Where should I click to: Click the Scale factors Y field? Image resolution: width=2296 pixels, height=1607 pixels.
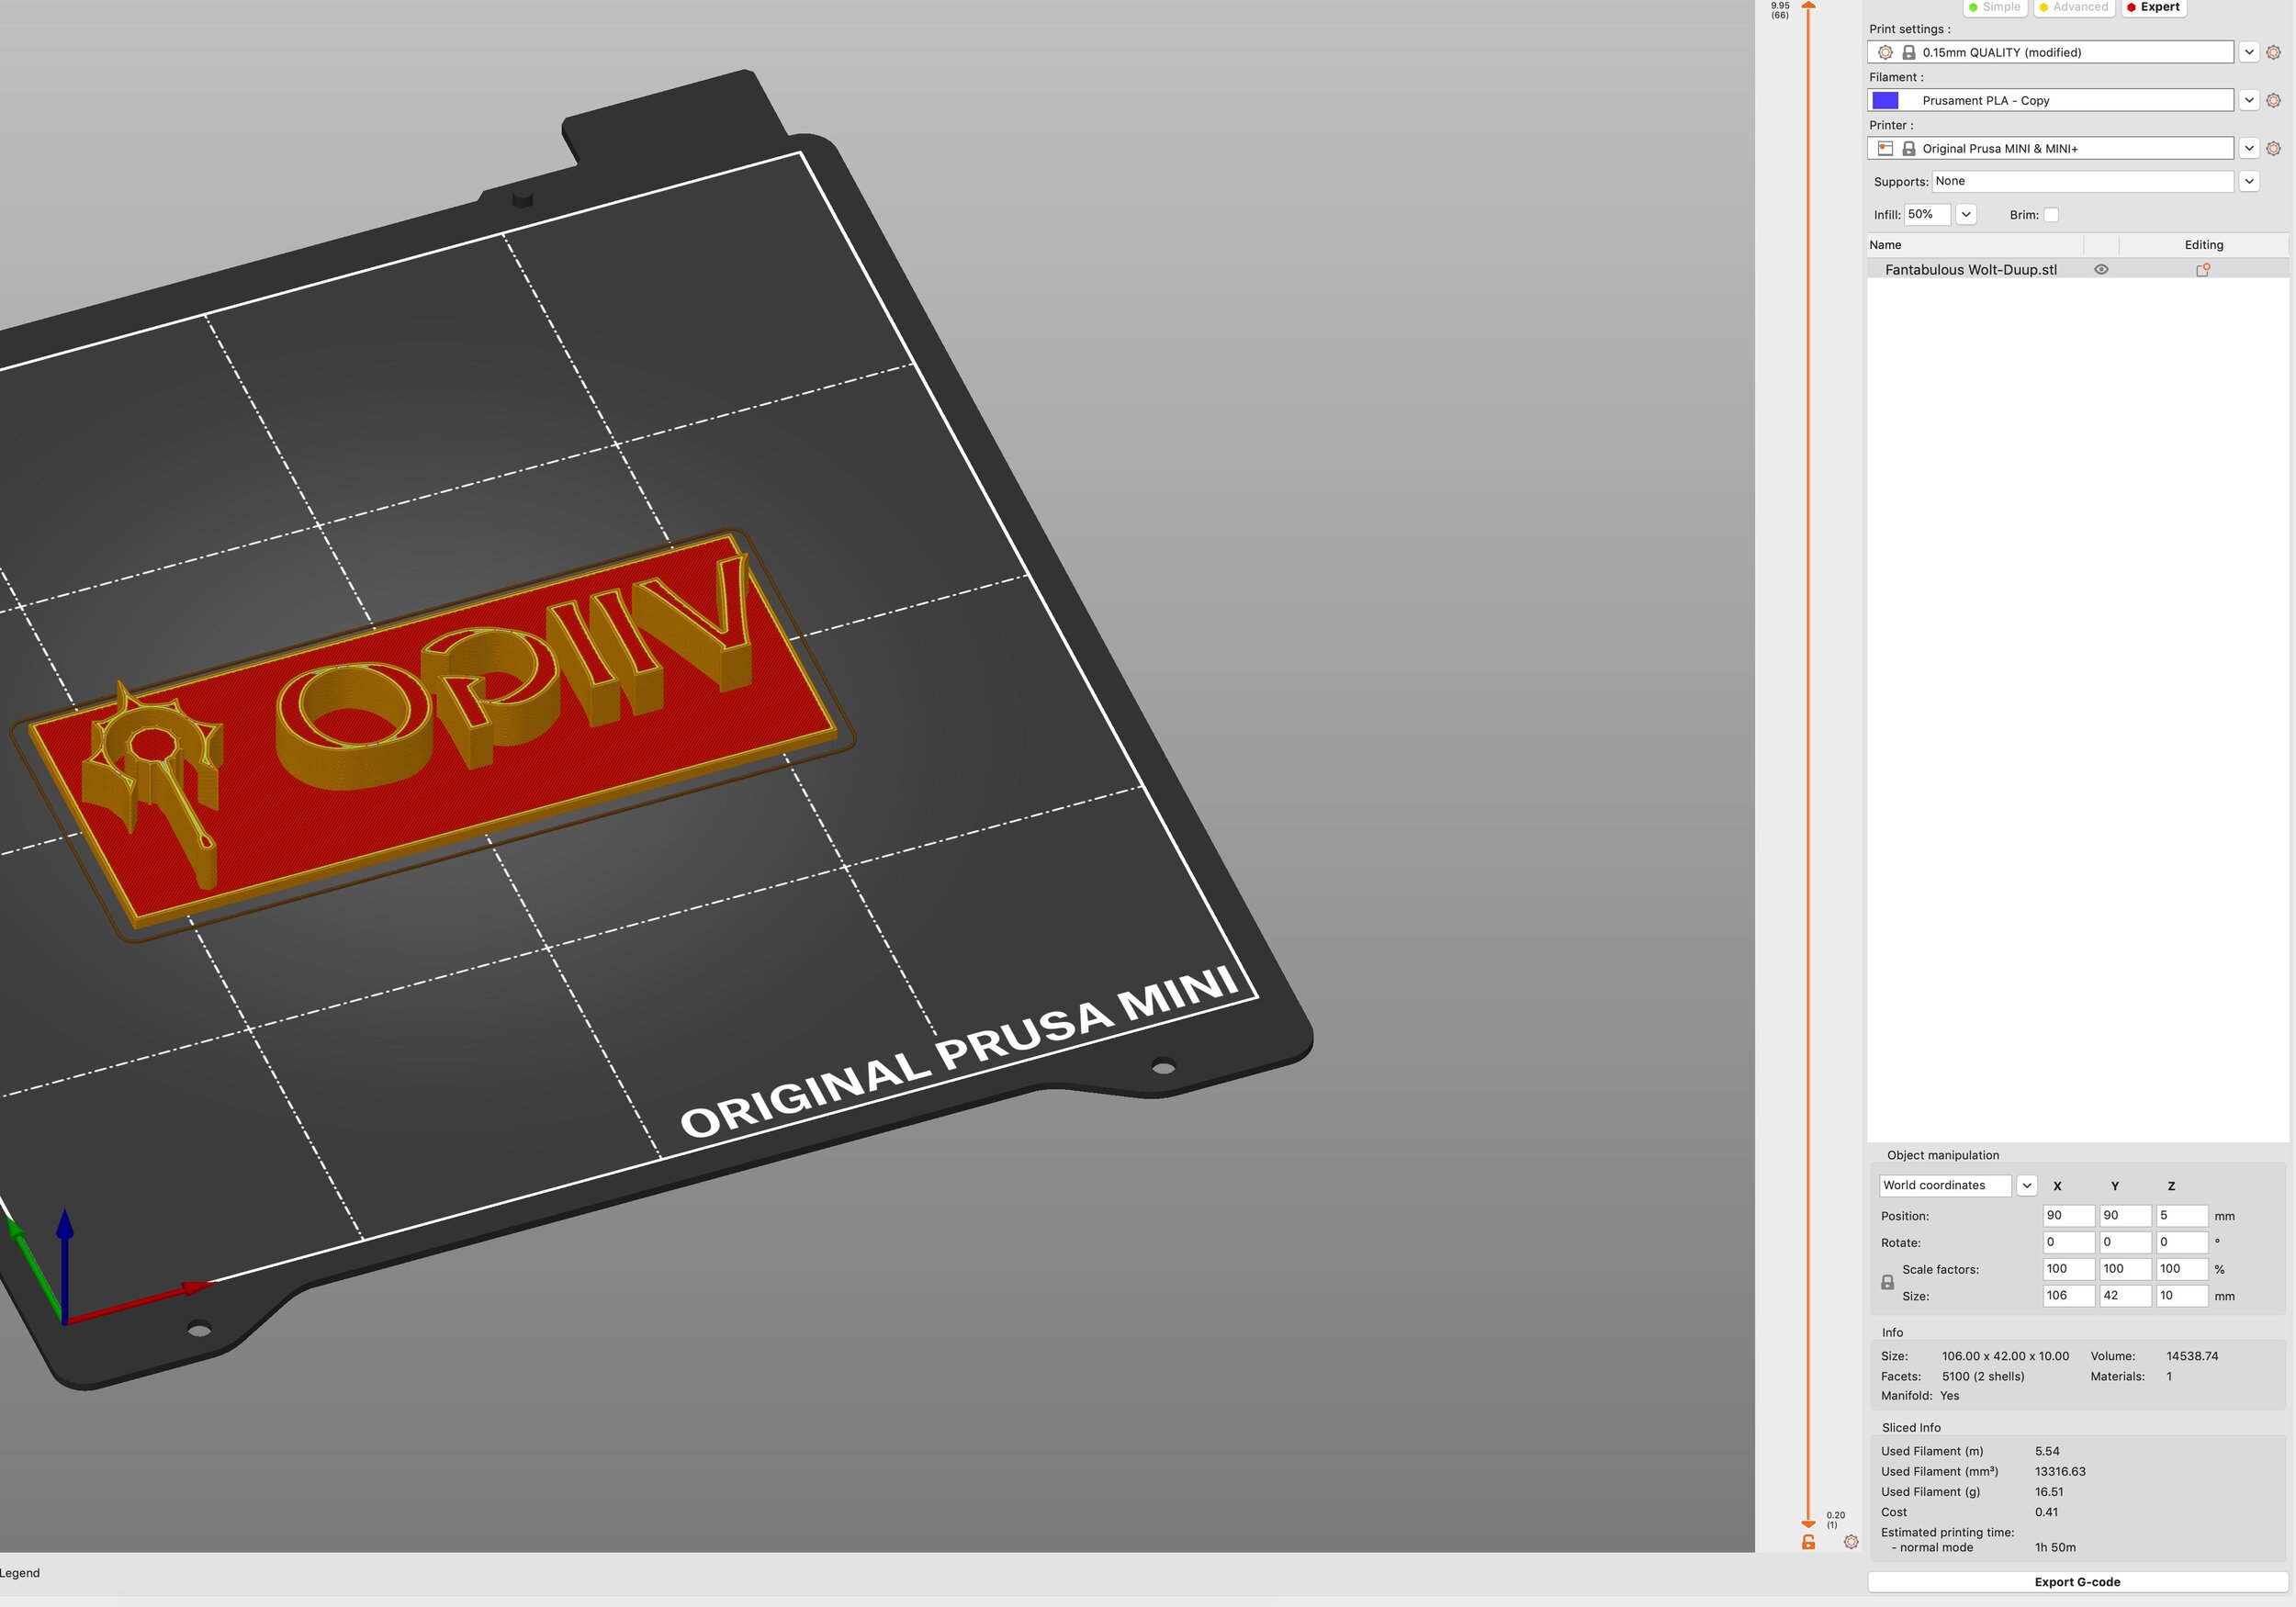2125,1269
